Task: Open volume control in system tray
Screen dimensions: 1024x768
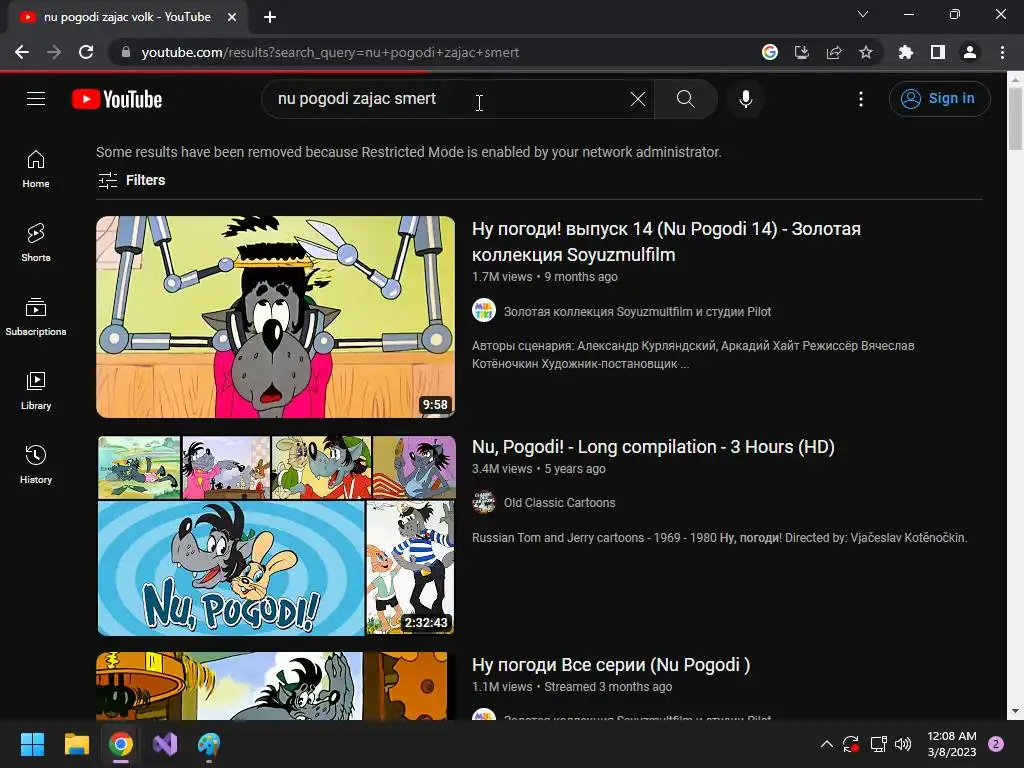Action: click(x=903, y=744)
